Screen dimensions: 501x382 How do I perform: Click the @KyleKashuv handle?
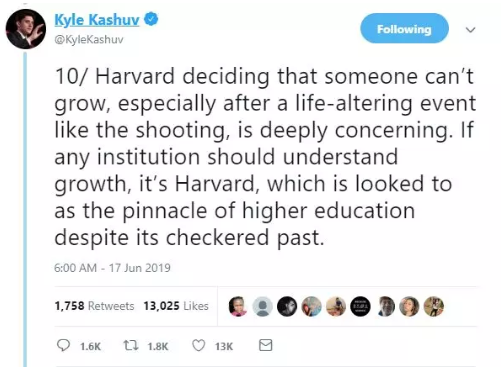89,39
